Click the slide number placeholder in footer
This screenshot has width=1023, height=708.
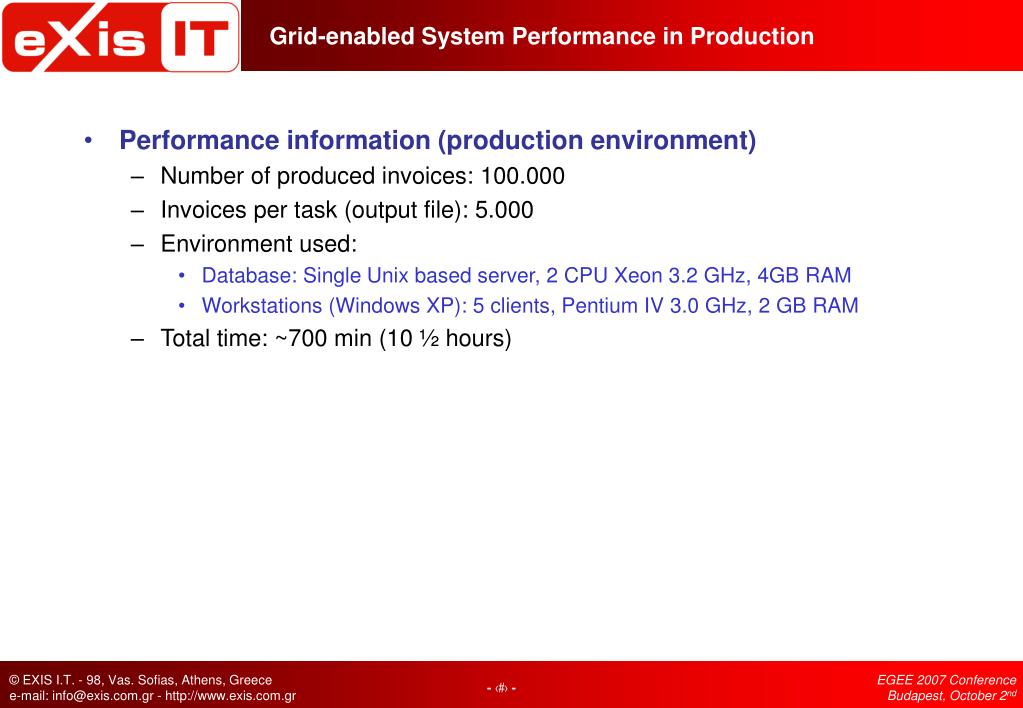(502, 688)
